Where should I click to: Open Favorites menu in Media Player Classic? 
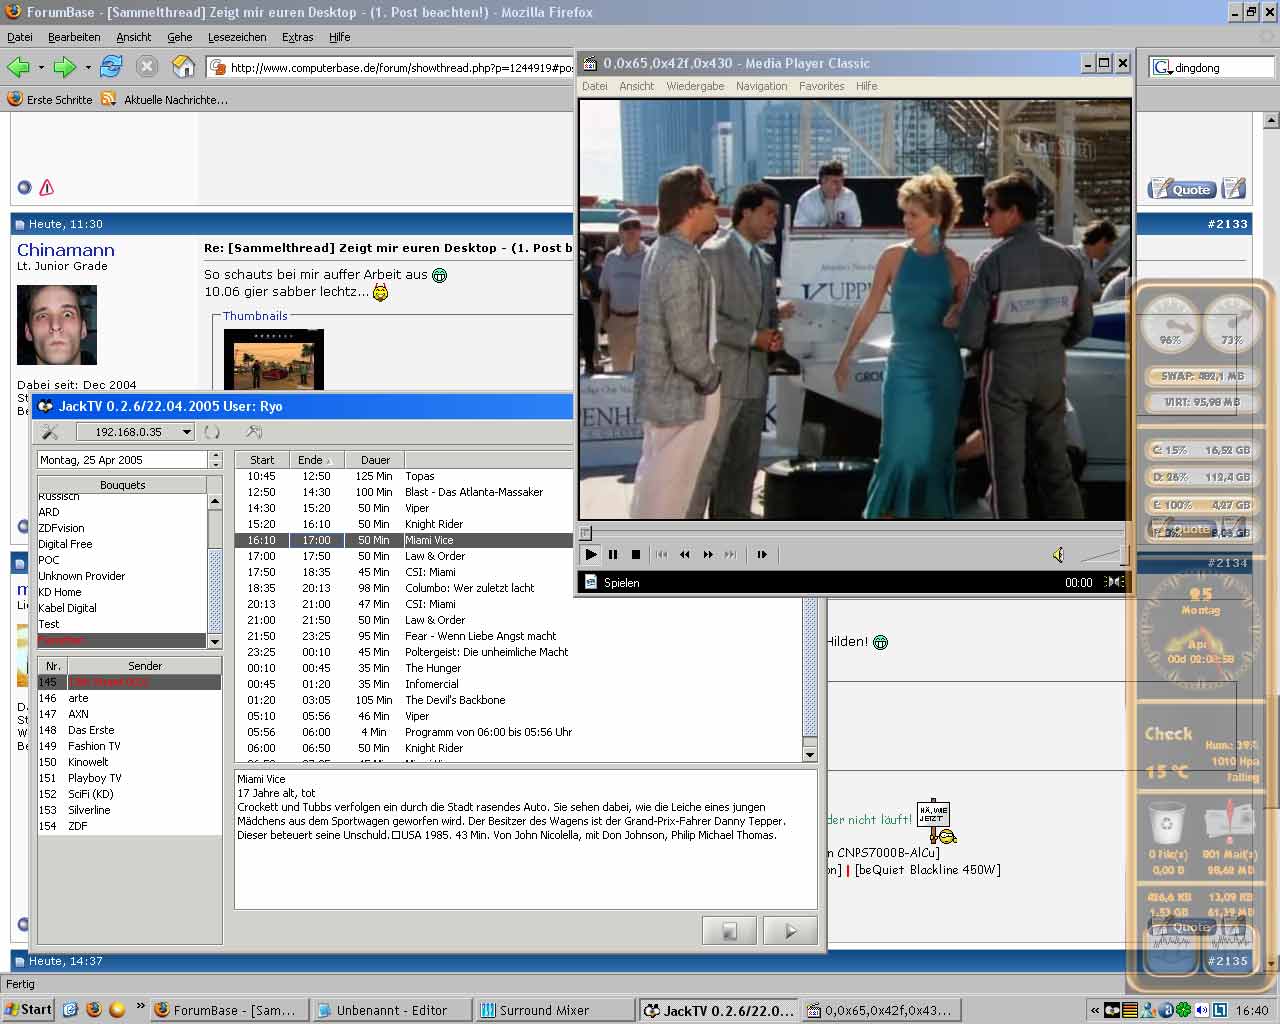[x=822, y=86]
